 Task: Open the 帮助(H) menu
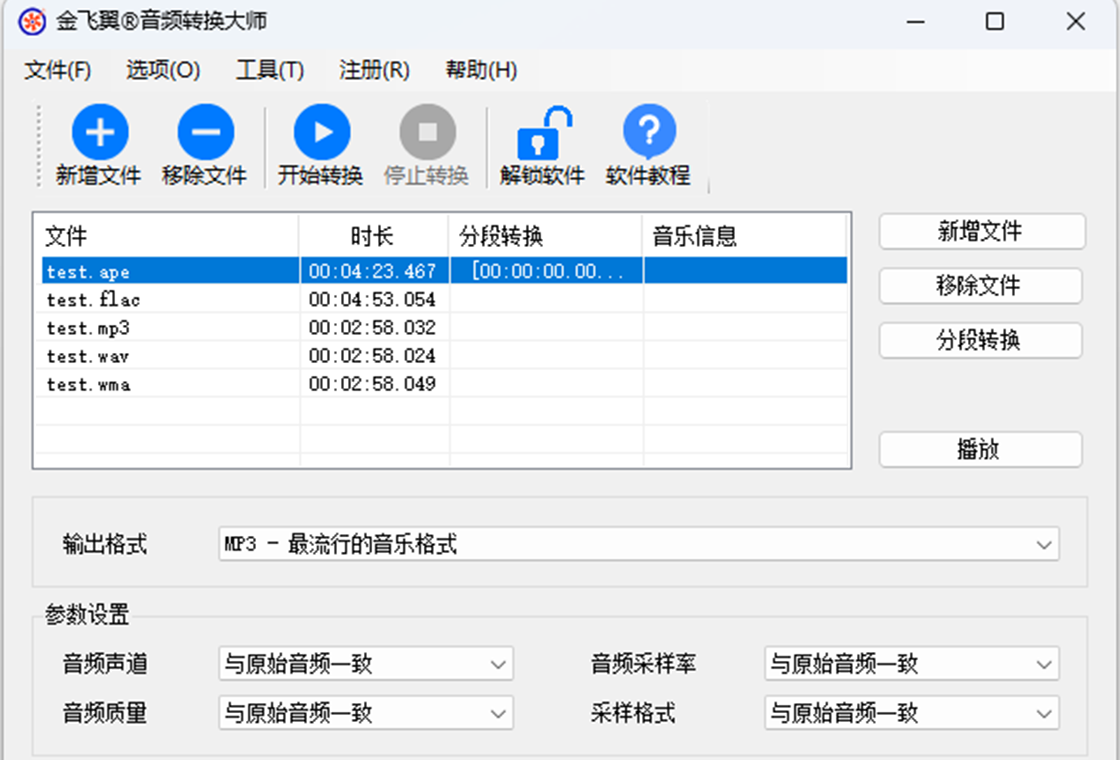click(x=481, y=70)
